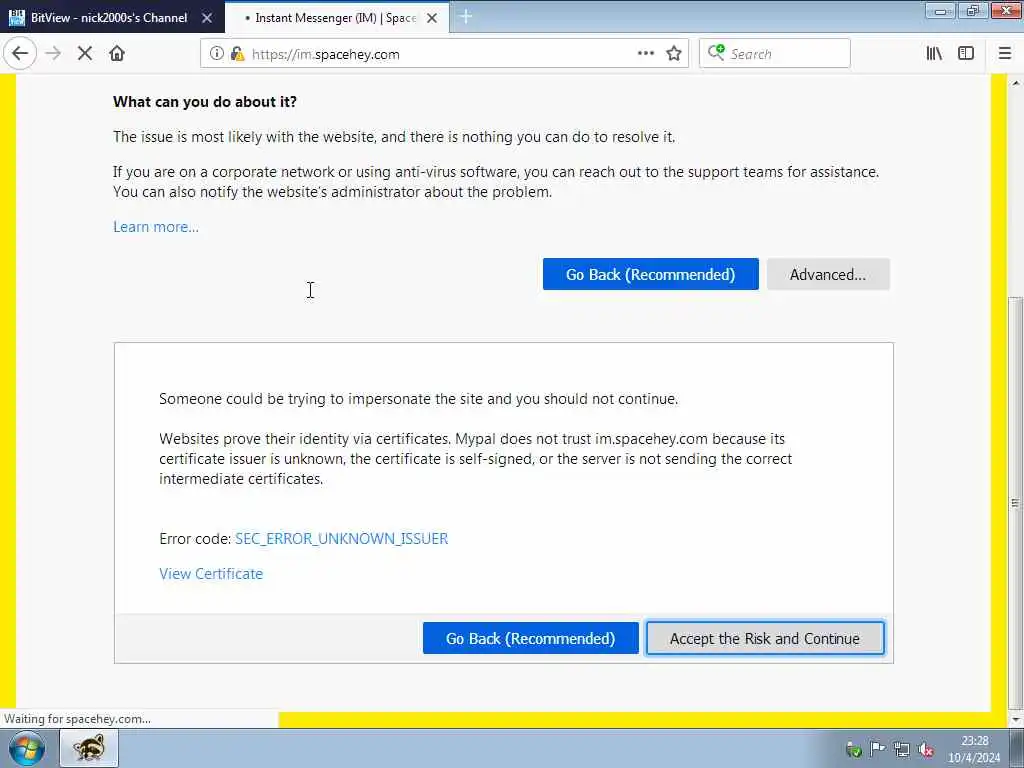Open the hamburger application menu
Image resolution: width=1024 pixels, height=768 pixels.
[1005, 54]
